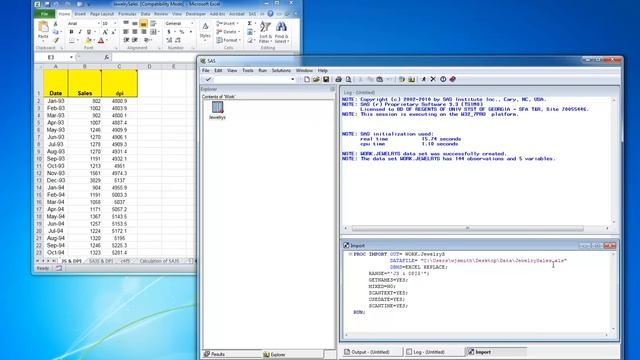Click the Save disk icon in SAS toolbar

(326, 79)
